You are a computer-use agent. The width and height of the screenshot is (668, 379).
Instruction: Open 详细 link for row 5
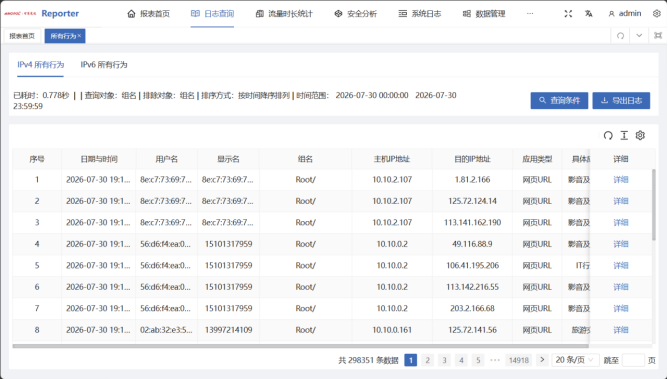(621, 266)
